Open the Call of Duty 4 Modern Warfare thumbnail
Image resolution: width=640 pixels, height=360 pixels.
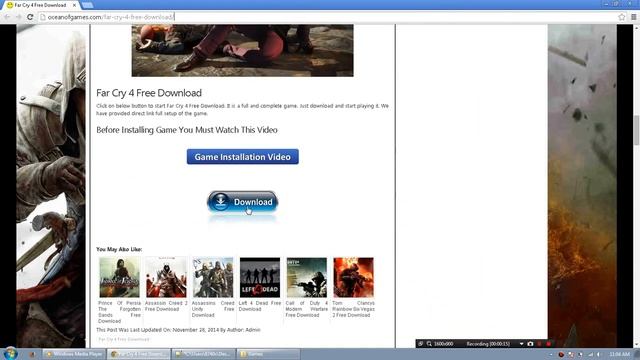(x=307, y=277)
